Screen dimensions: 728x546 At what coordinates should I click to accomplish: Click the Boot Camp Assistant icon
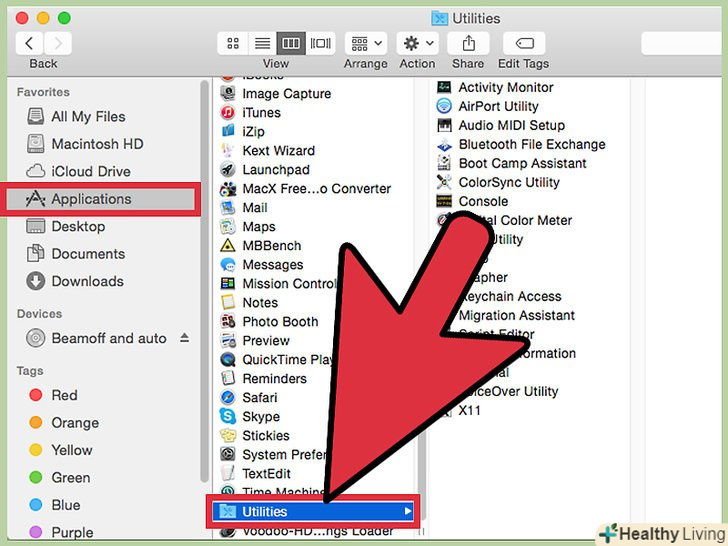pyautogui.click(x=444, y=163)
